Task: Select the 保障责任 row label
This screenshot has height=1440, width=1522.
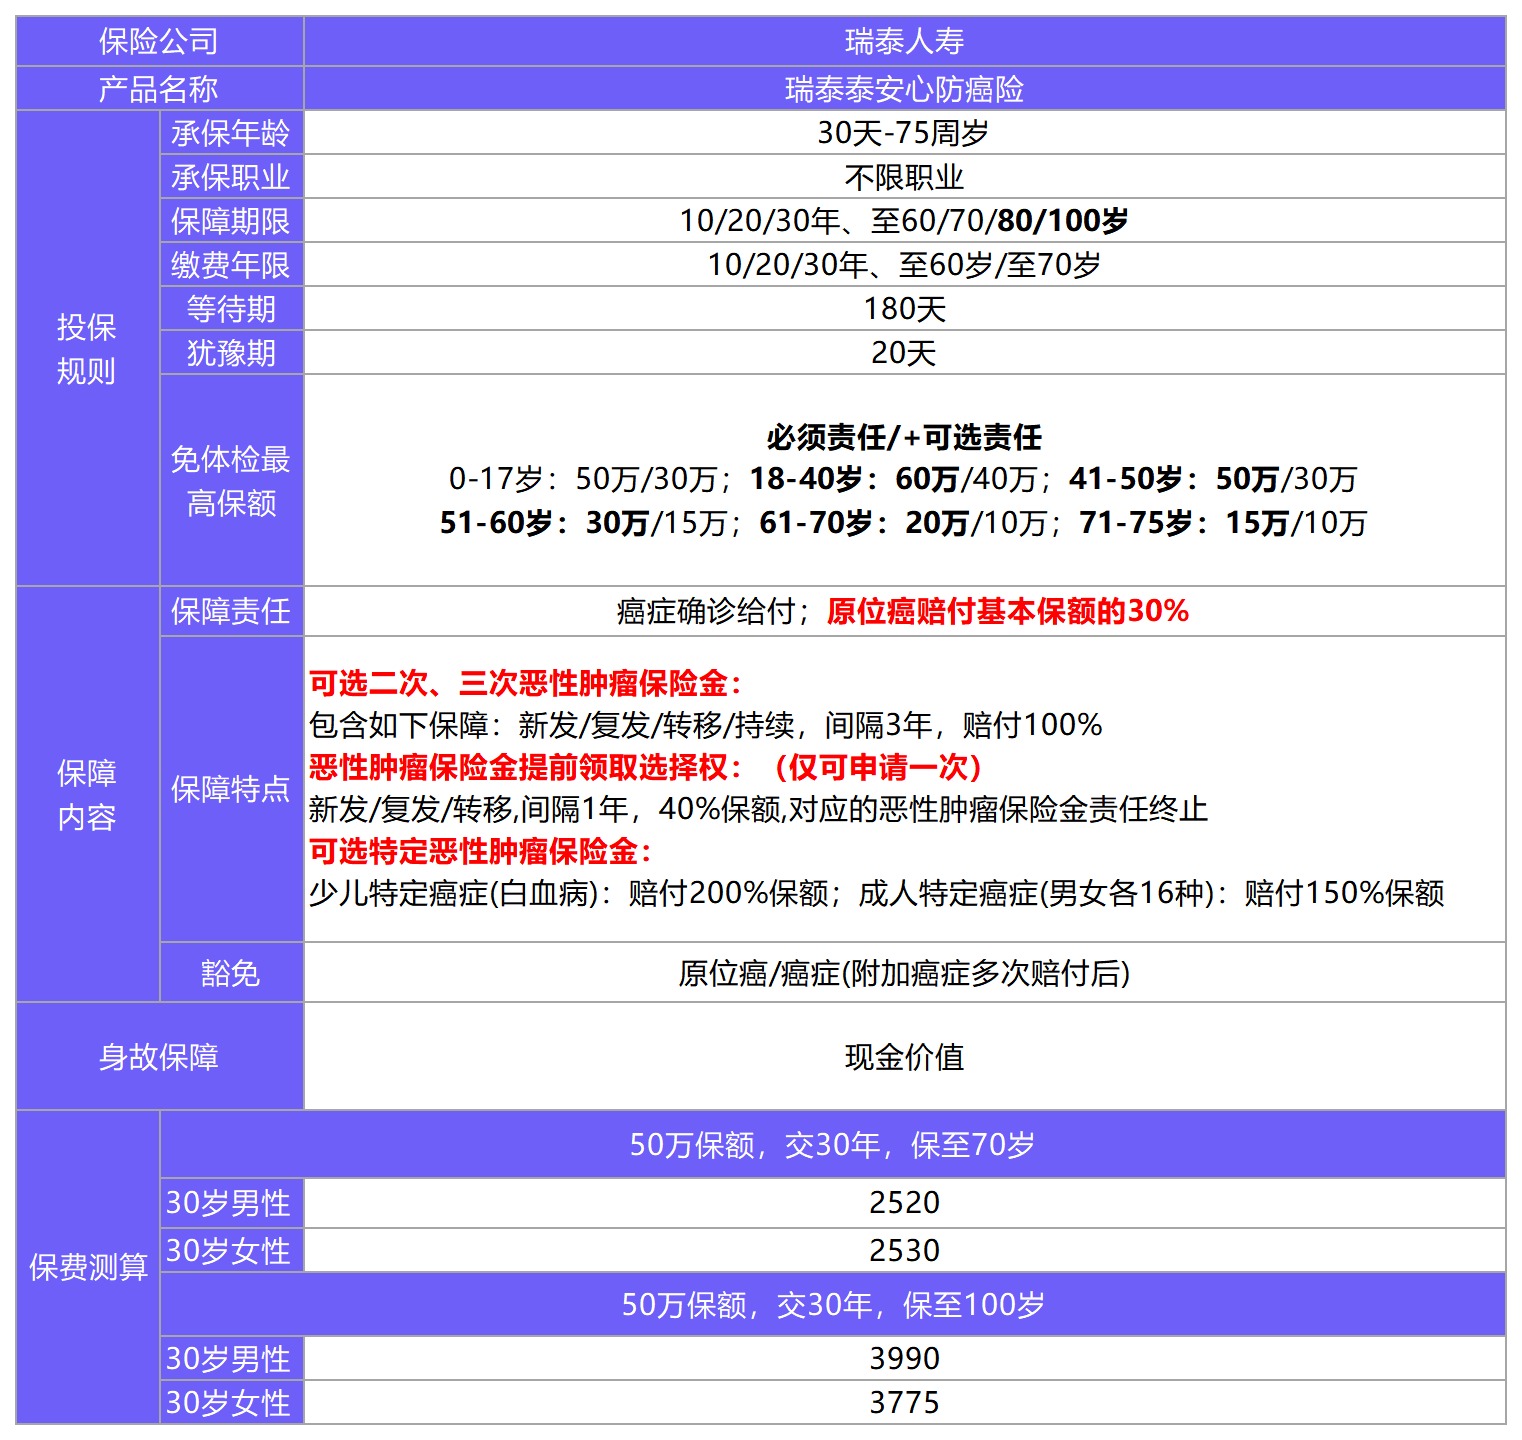Action: [x=230, y=611]
